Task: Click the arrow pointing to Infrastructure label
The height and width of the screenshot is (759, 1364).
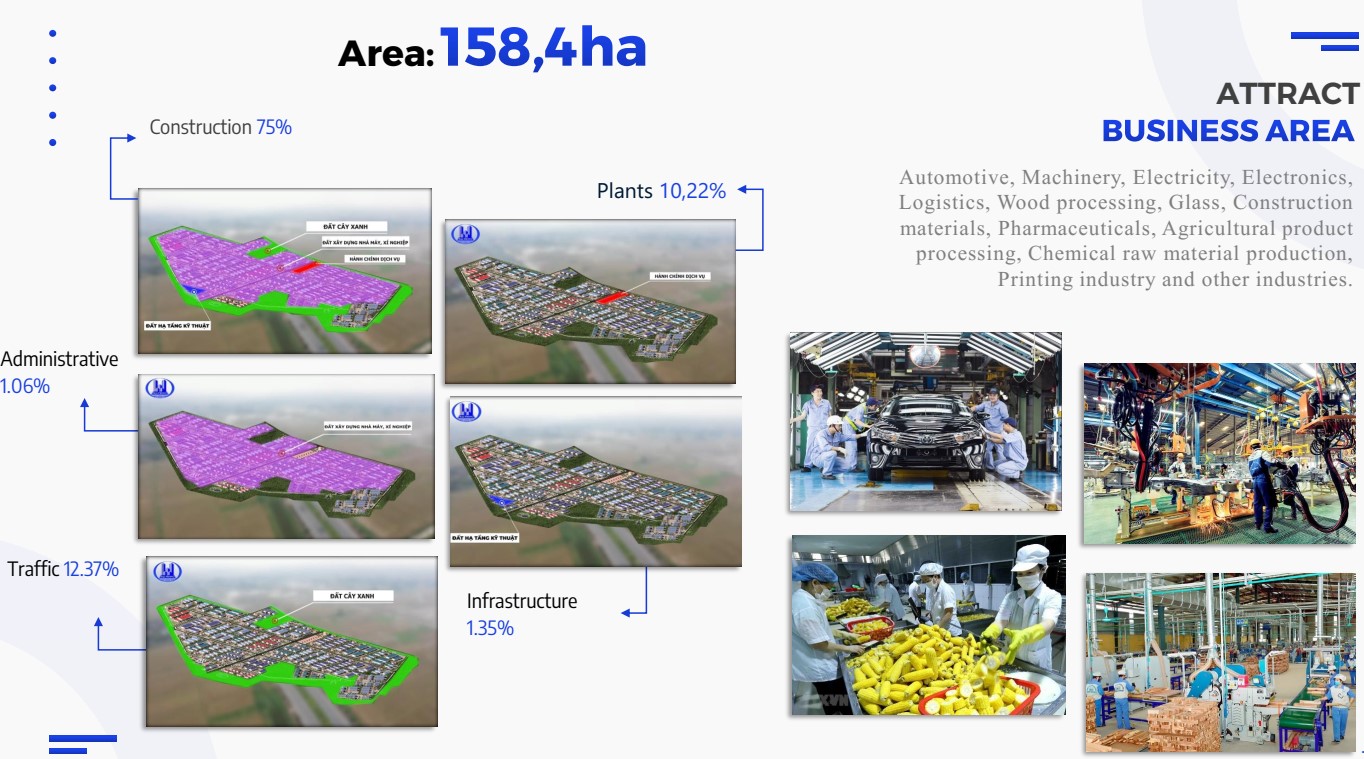Action: point(627,612)
